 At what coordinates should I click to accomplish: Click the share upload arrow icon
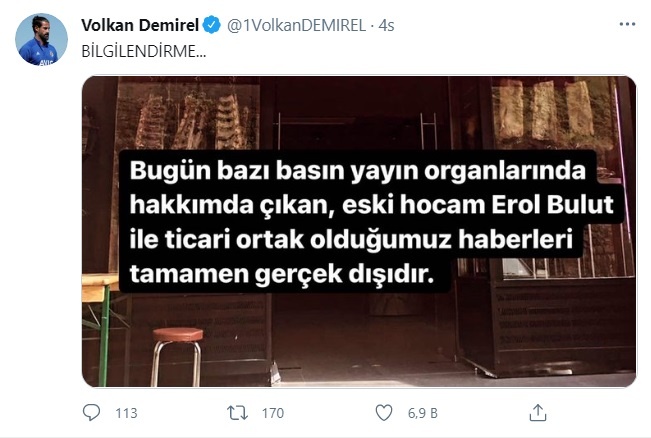pyautogui.click(x=538, y=413)
